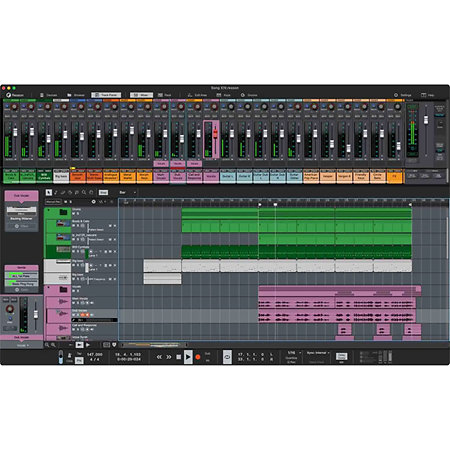This screenshot has width=450, height=450.
Task: Open Help in top bar
Action: click(x=428, y=95)
